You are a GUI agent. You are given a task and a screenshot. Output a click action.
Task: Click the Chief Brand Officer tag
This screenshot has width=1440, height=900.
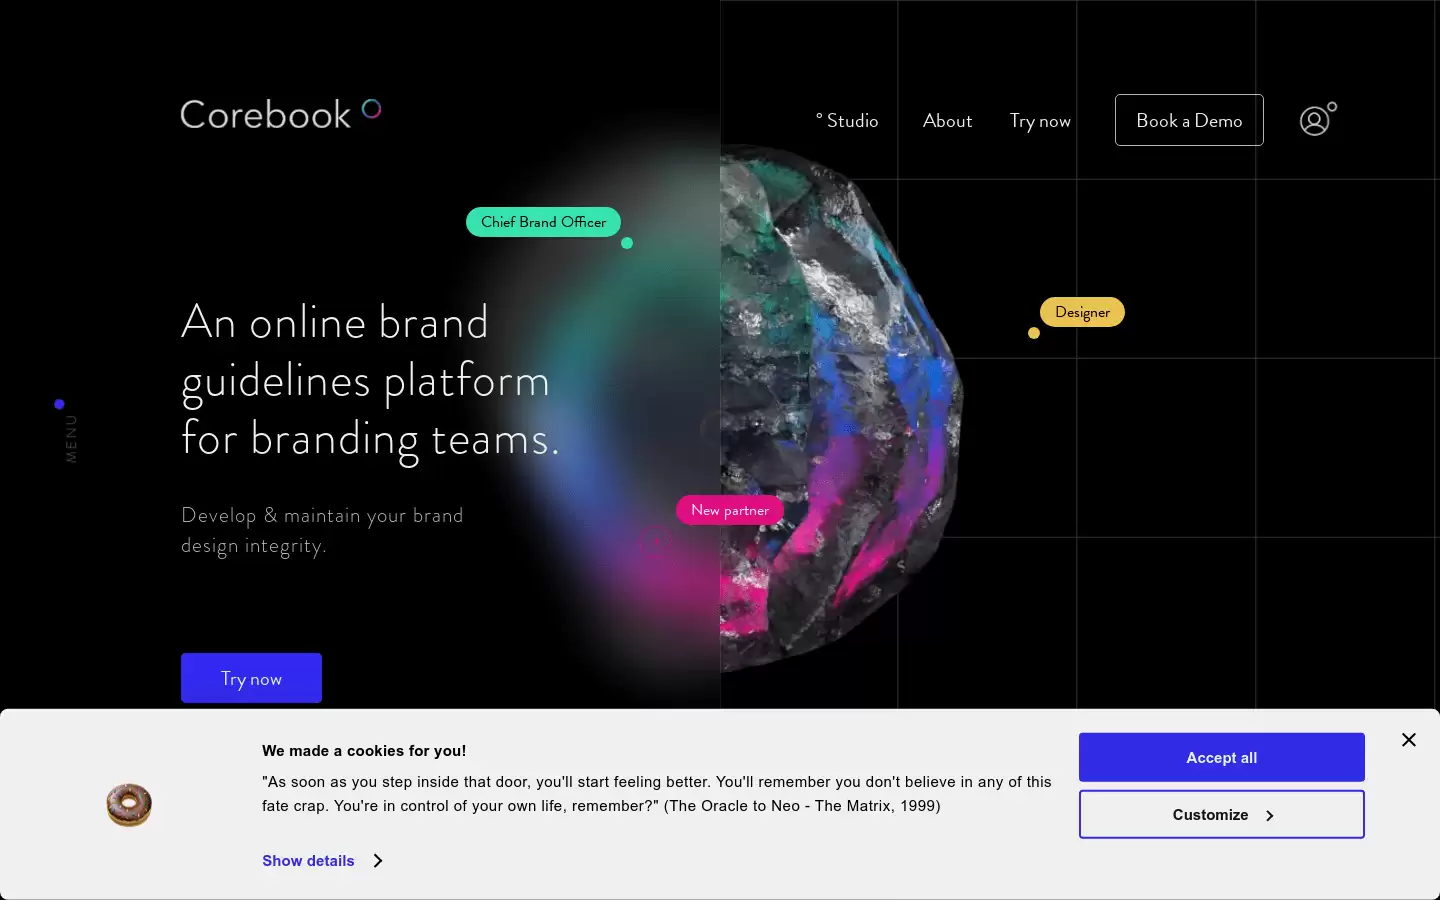coord(543,222)
